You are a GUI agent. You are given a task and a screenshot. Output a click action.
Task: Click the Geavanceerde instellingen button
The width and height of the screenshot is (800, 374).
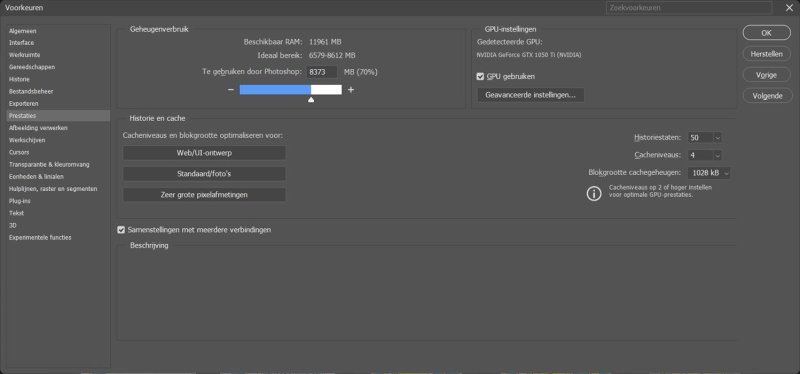click(531, 95)
